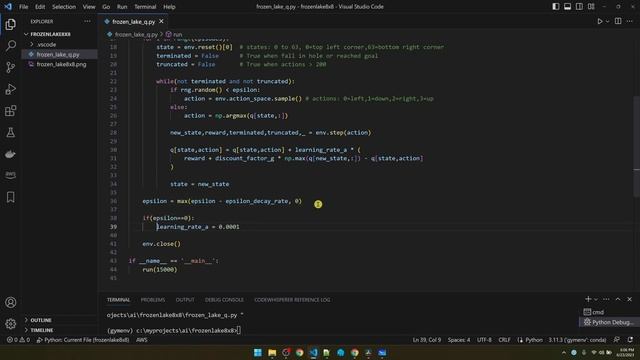This screenshot has width=640, height=360.
Task: Open the Search view in activity bar
Action: (x=11, y=45)
